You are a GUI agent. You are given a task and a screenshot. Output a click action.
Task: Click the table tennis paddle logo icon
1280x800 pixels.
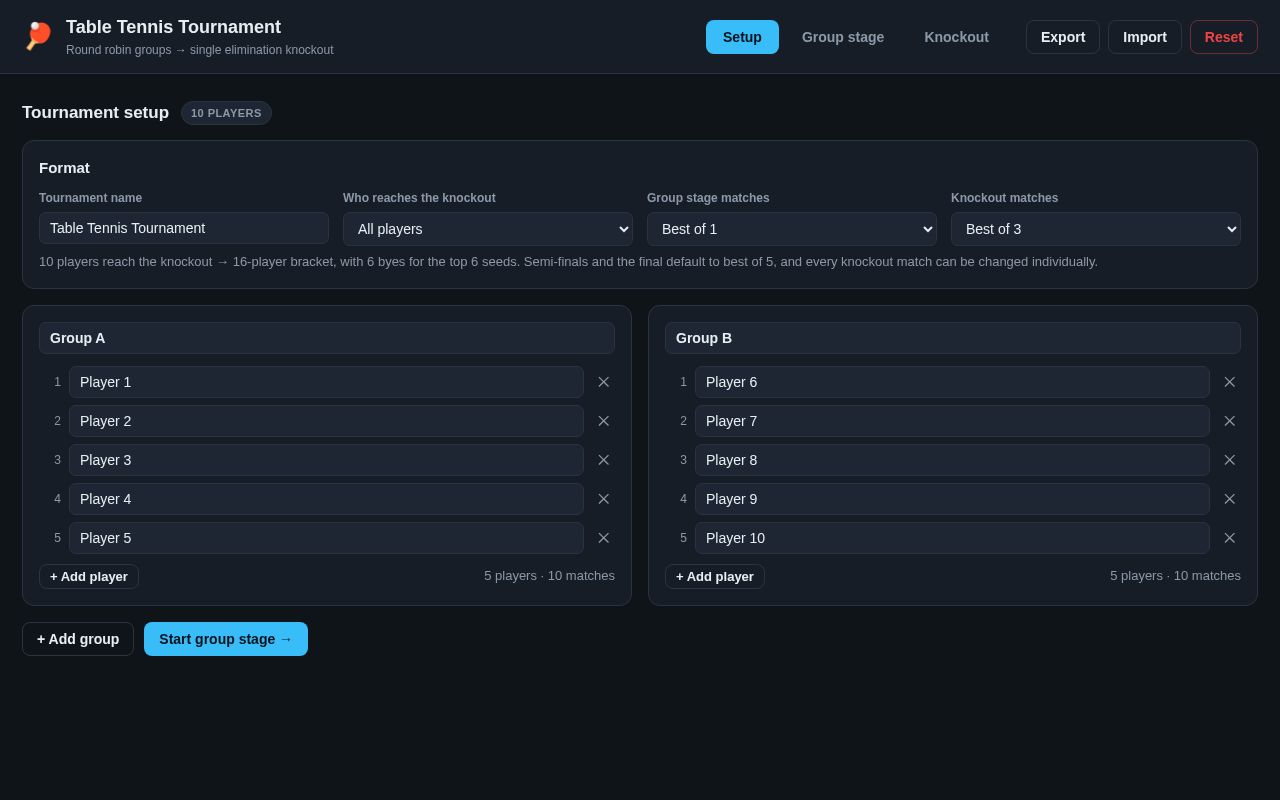click(38, 37)
